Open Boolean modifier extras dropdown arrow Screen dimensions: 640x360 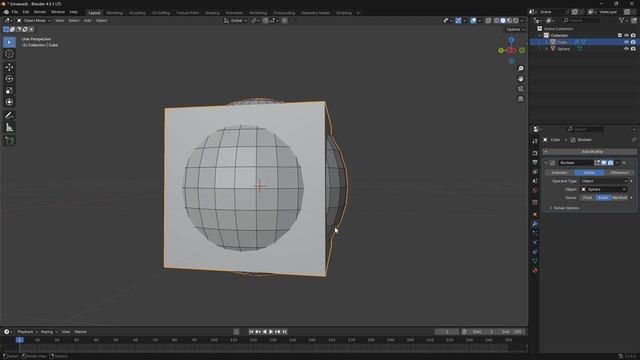pyautogui.click(x=617, y=163)
